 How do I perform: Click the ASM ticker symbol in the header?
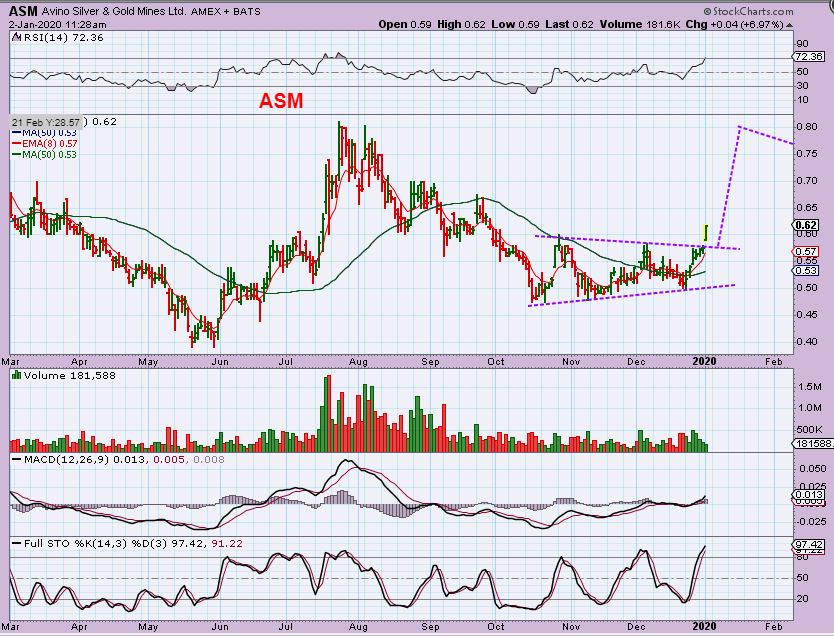[x=23, y=11]
